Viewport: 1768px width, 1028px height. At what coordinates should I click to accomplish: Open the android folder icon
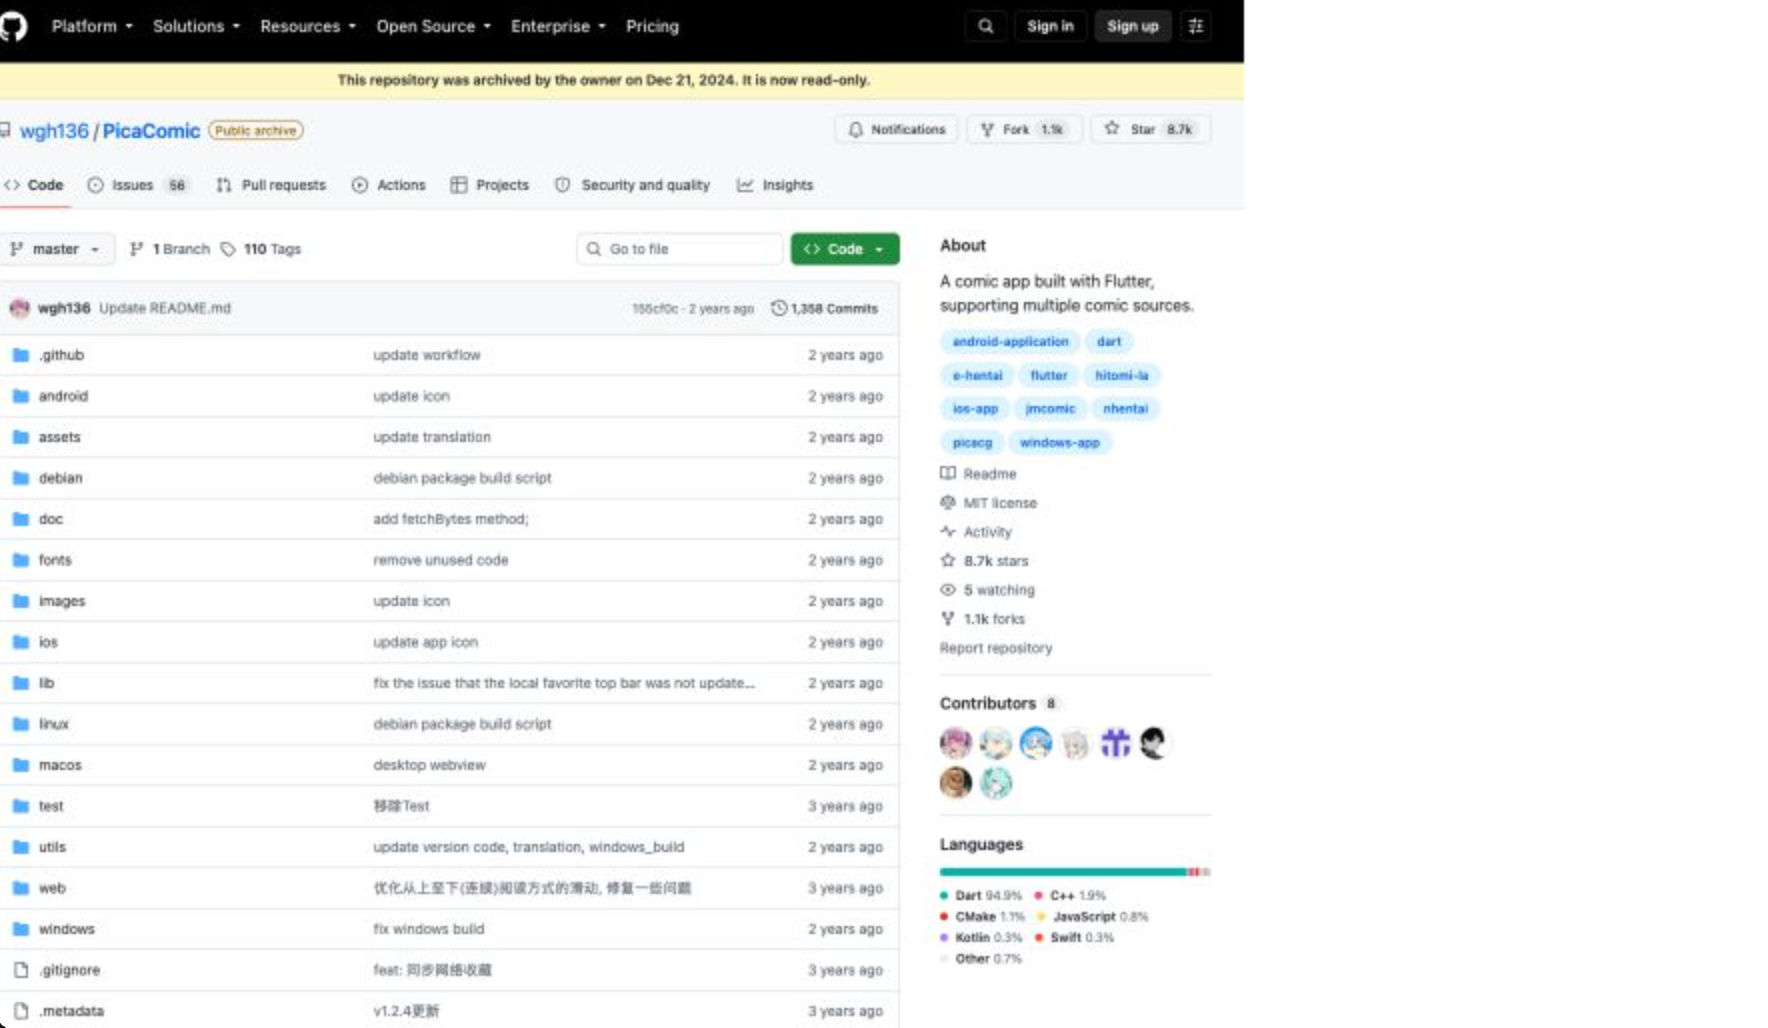pos(20,396)
